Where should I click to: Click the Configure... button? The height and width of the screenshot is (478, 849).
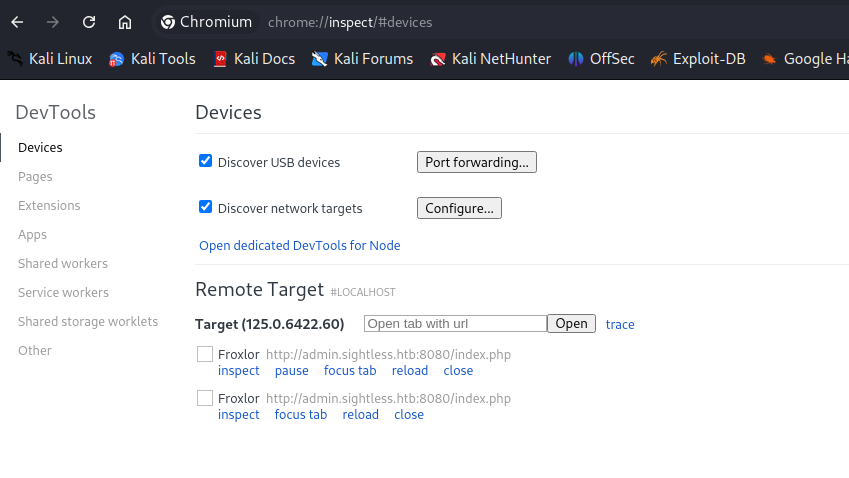[x=459, y=208]
